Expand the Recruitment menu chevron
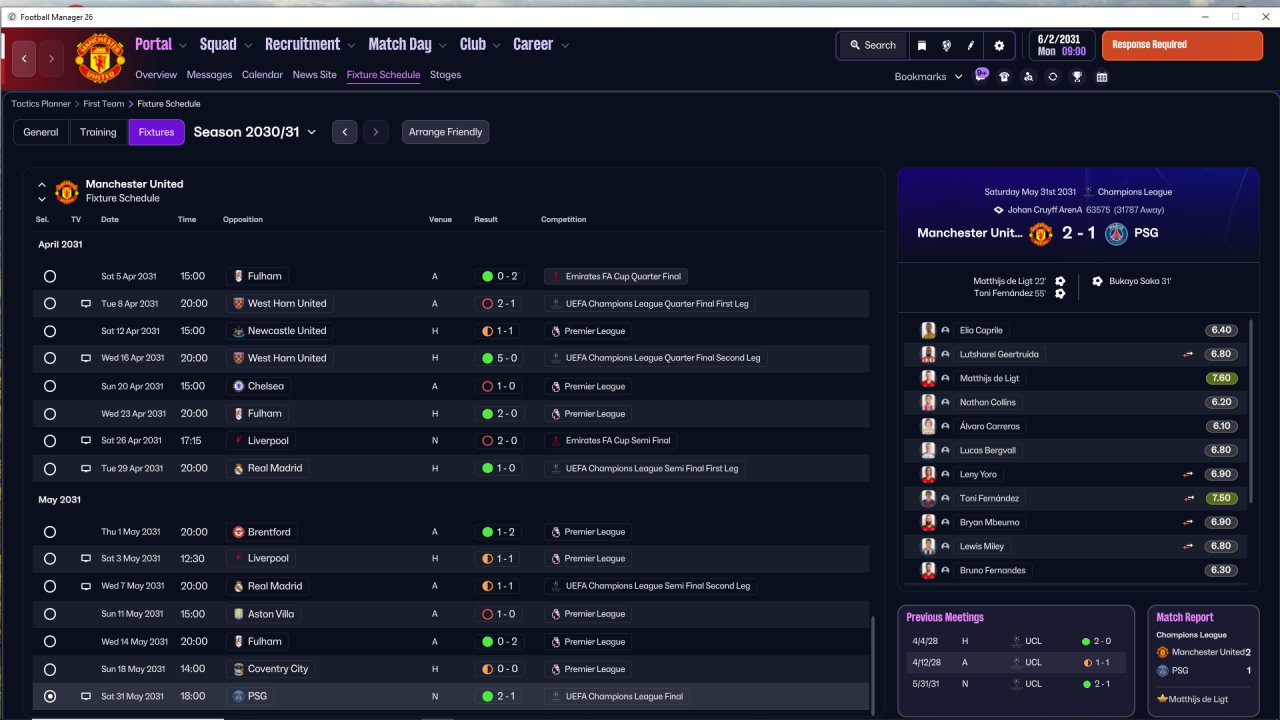 351,45
